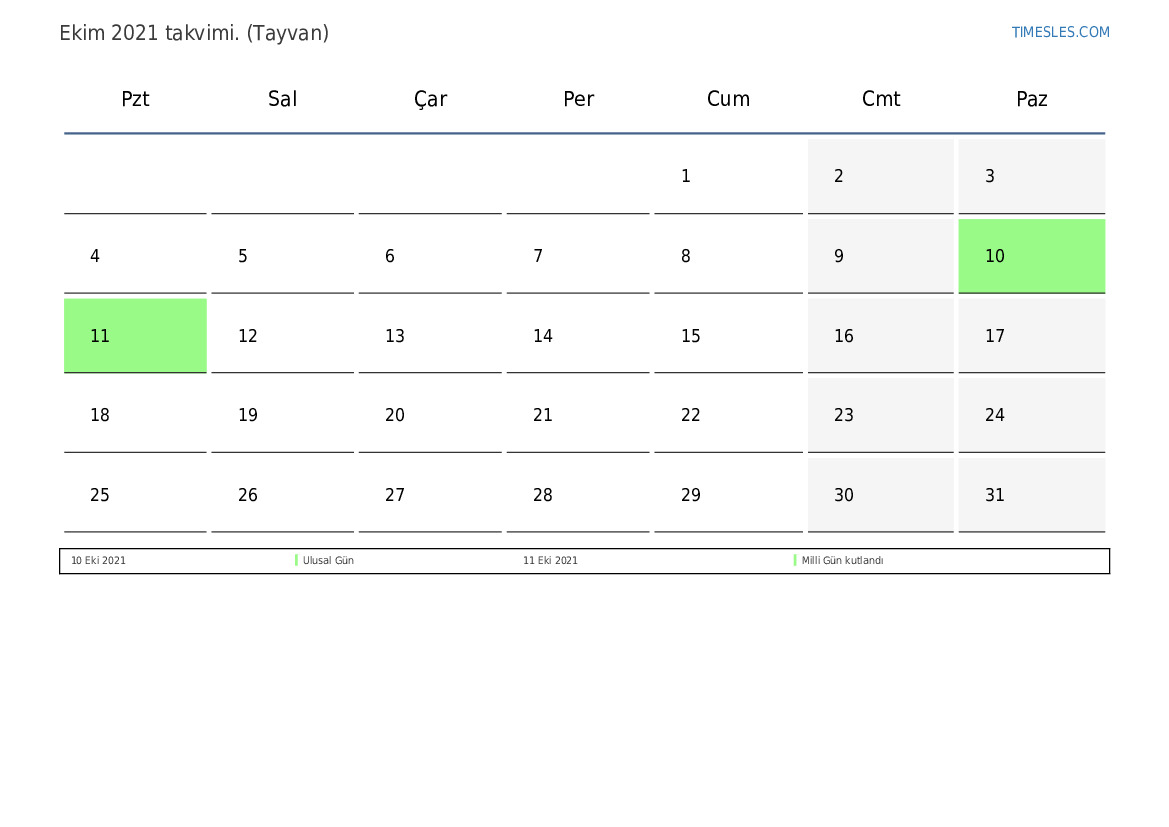This screenshot has width=1169, height=827.
Task: Select October 28 in the Per column
Action: click(578, 495)
